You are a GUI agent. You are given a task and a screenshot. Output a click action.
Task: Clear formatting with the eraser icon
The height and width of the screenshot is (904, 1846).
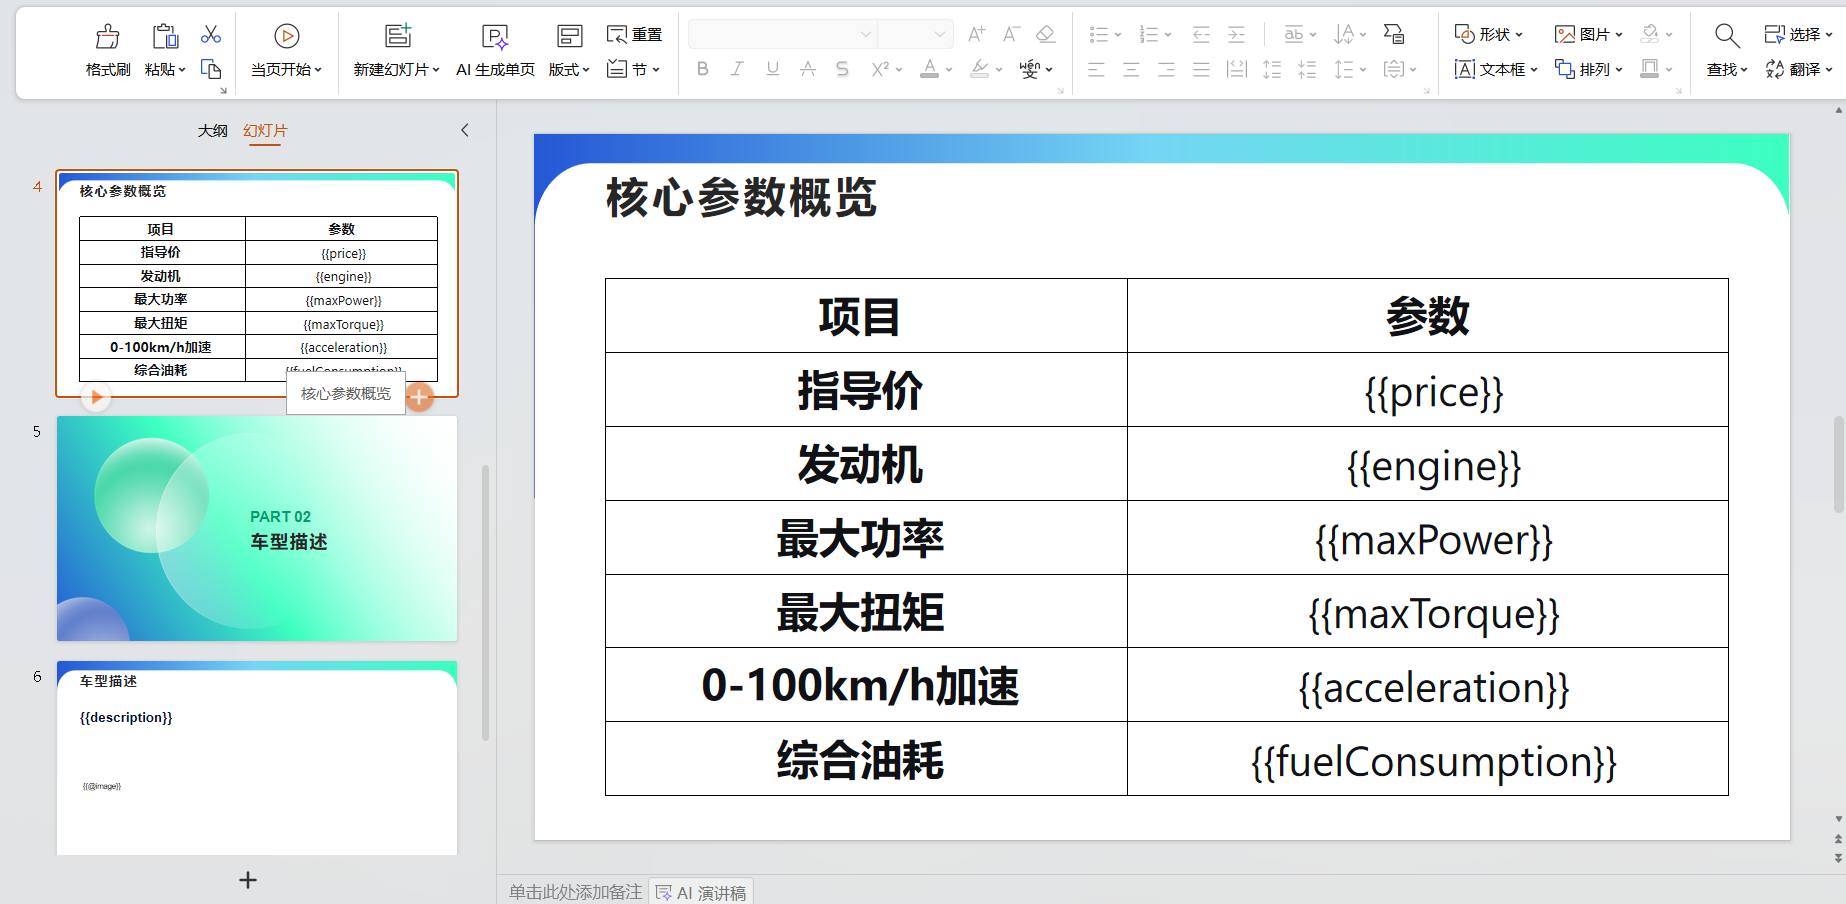coord(1046,35)
